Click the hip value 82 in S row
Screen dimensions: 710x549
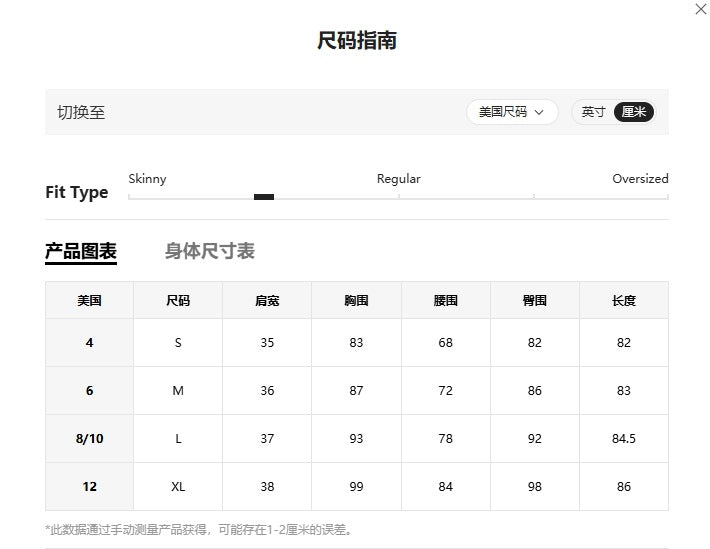[x=535, y=343]
